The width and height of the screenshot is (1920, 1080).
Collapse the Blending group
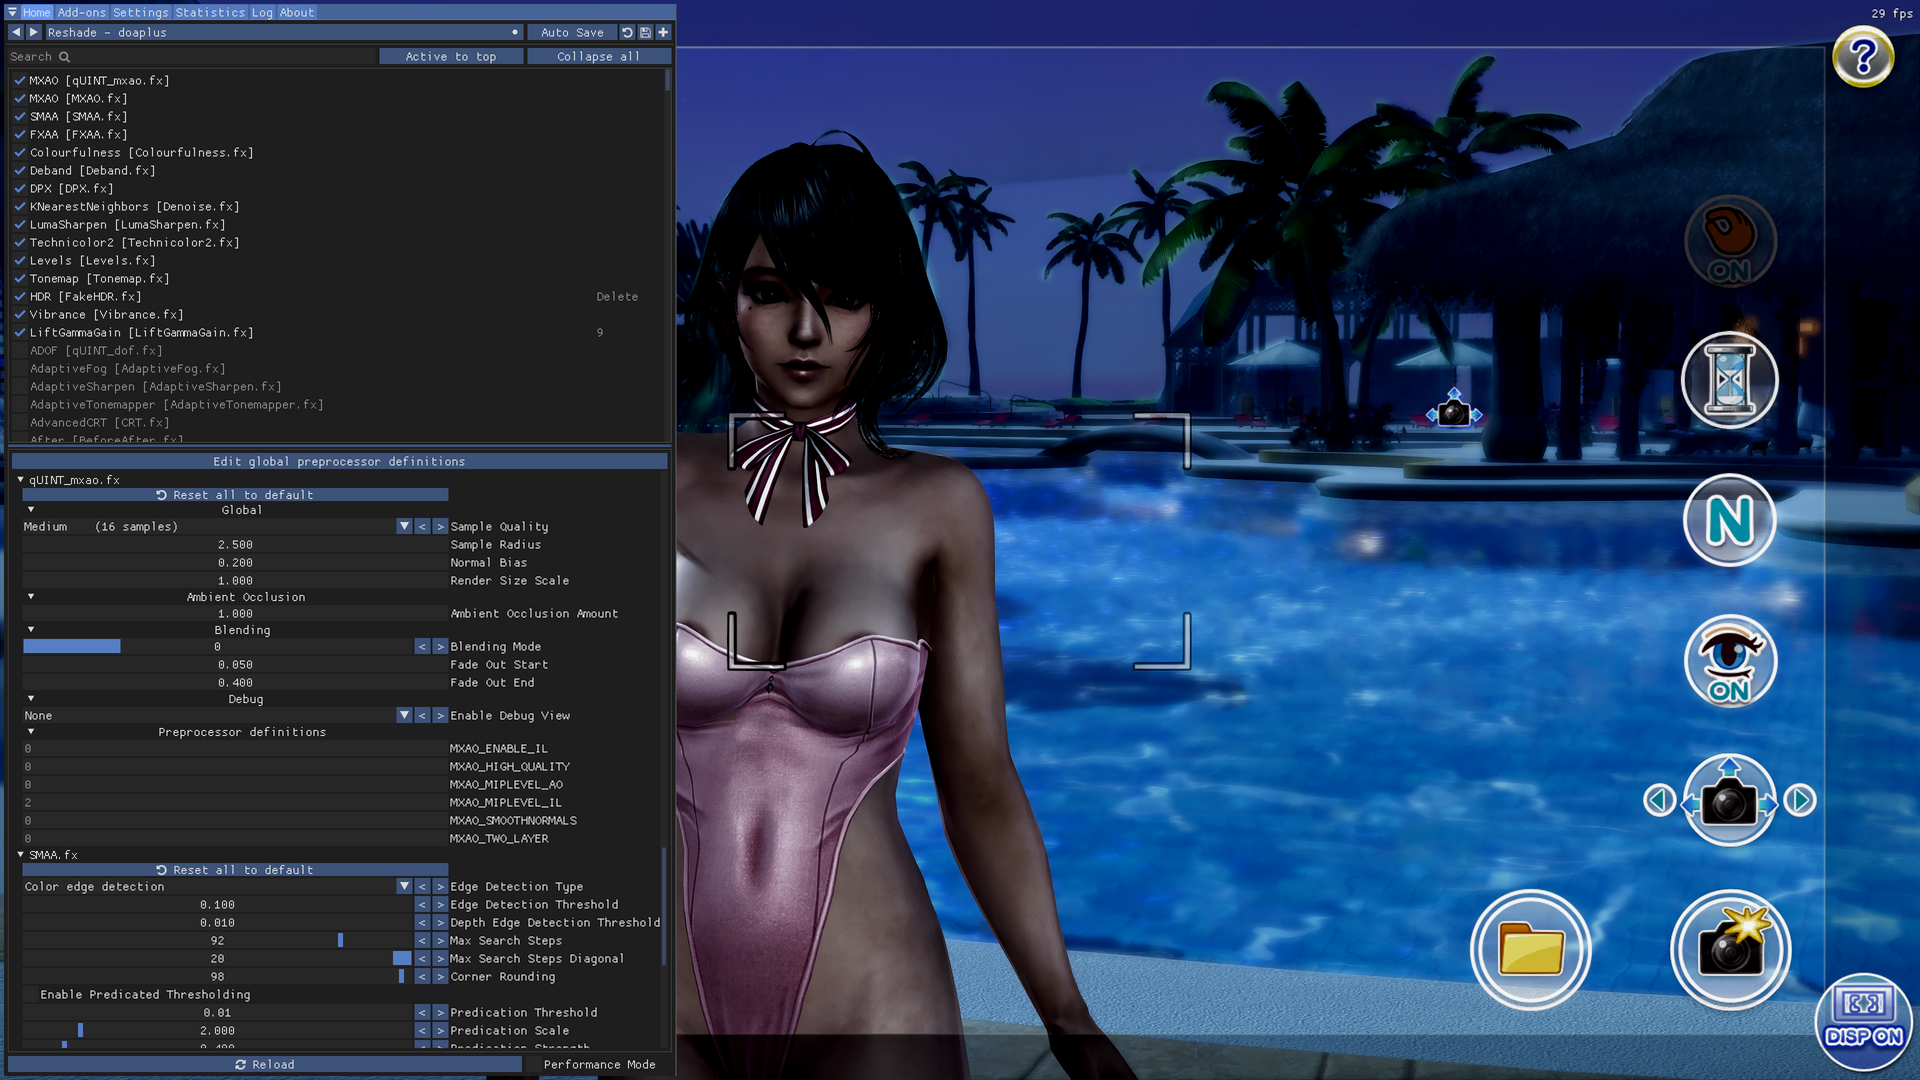coord(31,630)
